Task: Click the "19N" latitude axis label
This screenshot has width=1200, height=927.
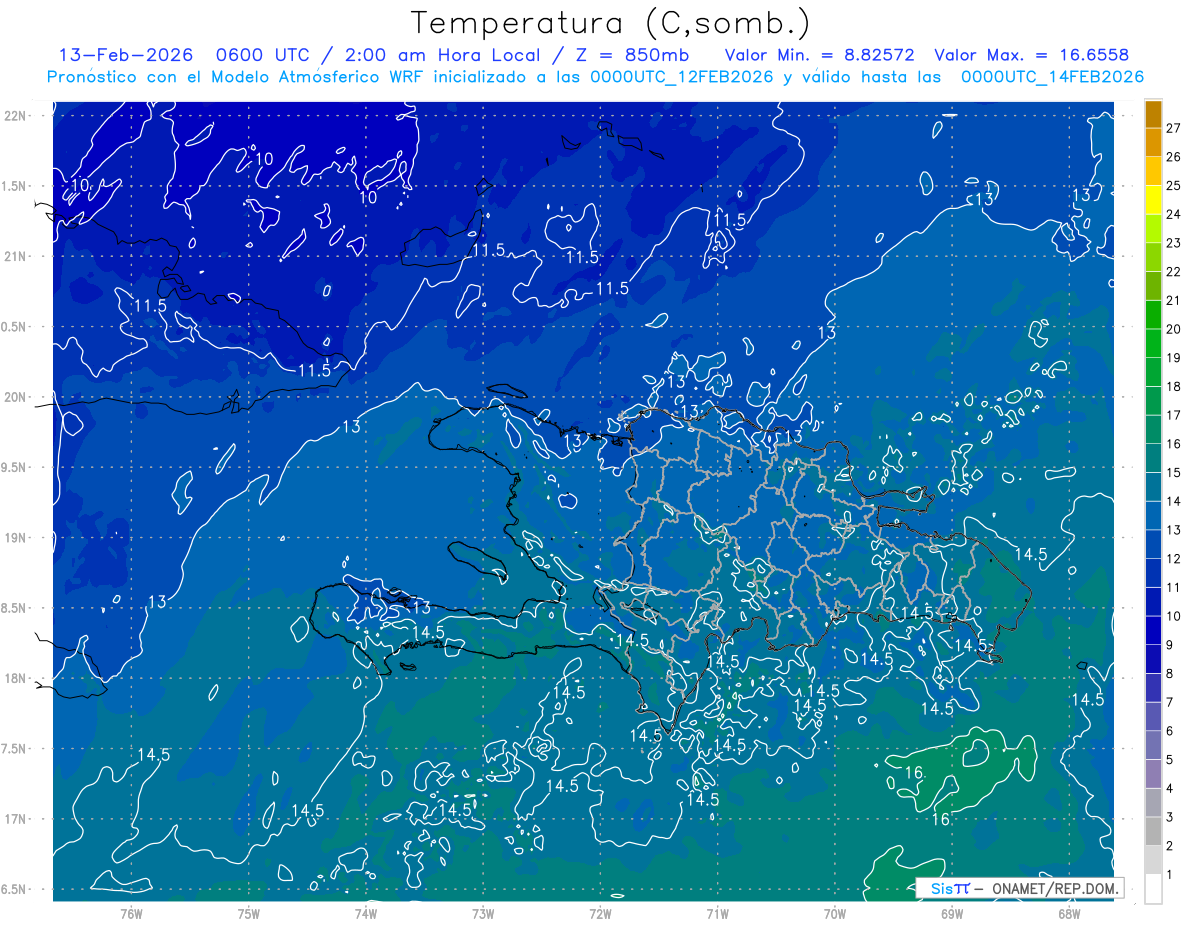Action: [x=15, y=538]
